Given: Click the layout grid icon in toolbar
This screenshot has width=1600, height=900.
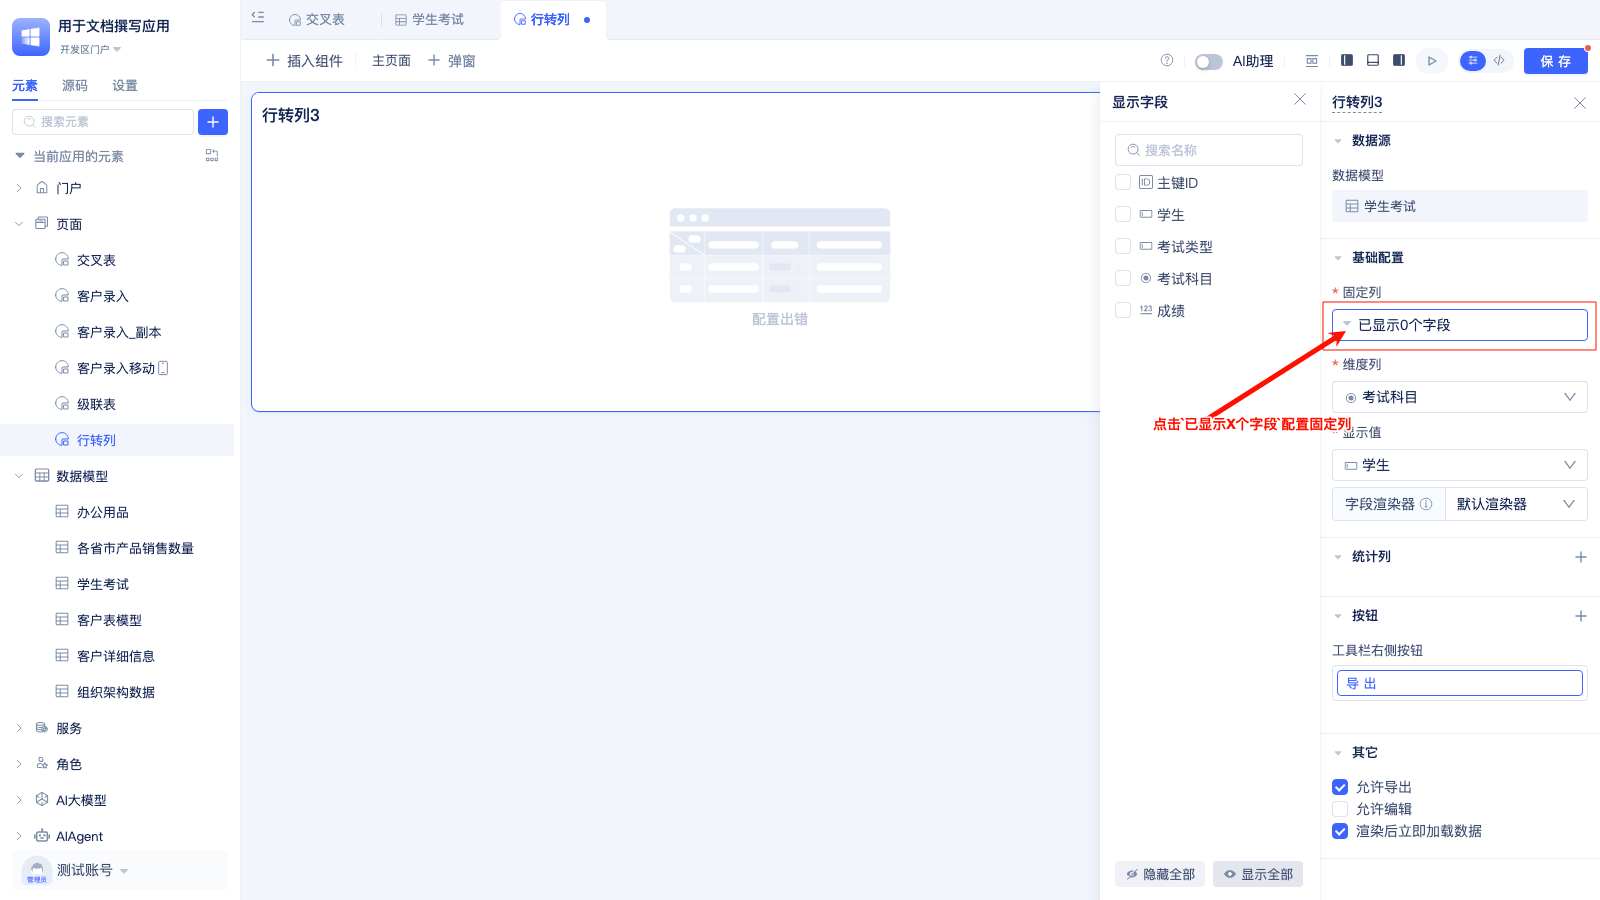Looking at the screenshot, I should pyautogui.click(x=1312, y=61).
